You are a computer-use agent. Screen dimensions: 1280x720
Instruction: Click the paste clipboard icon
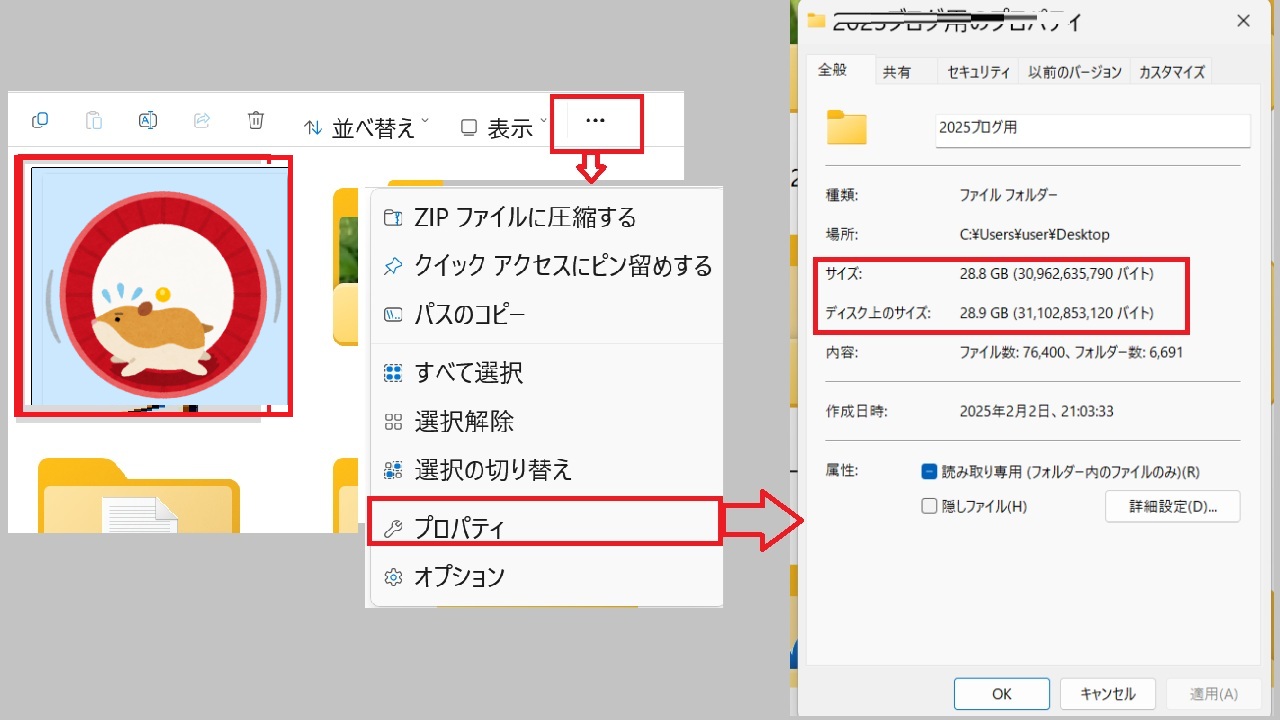(94, 121)
